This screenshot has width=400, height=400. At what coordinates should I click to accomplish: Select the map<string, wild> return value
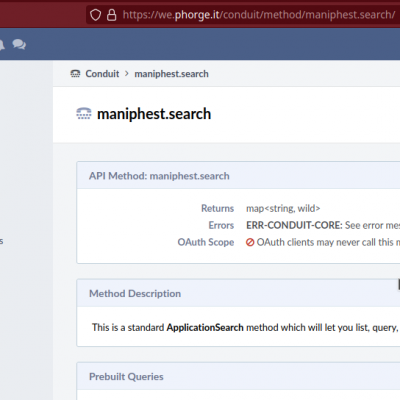(283, 208)
